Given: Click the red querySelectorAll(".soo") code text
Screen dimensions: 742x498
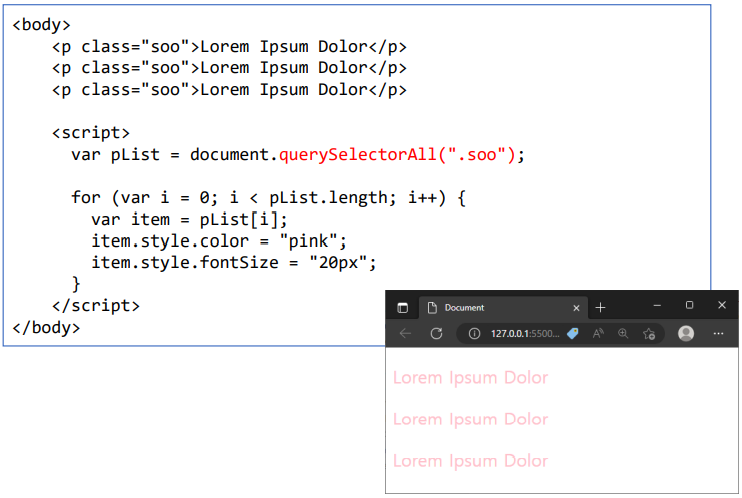Looking at the screenshot, I should click(x=397, y=155).
